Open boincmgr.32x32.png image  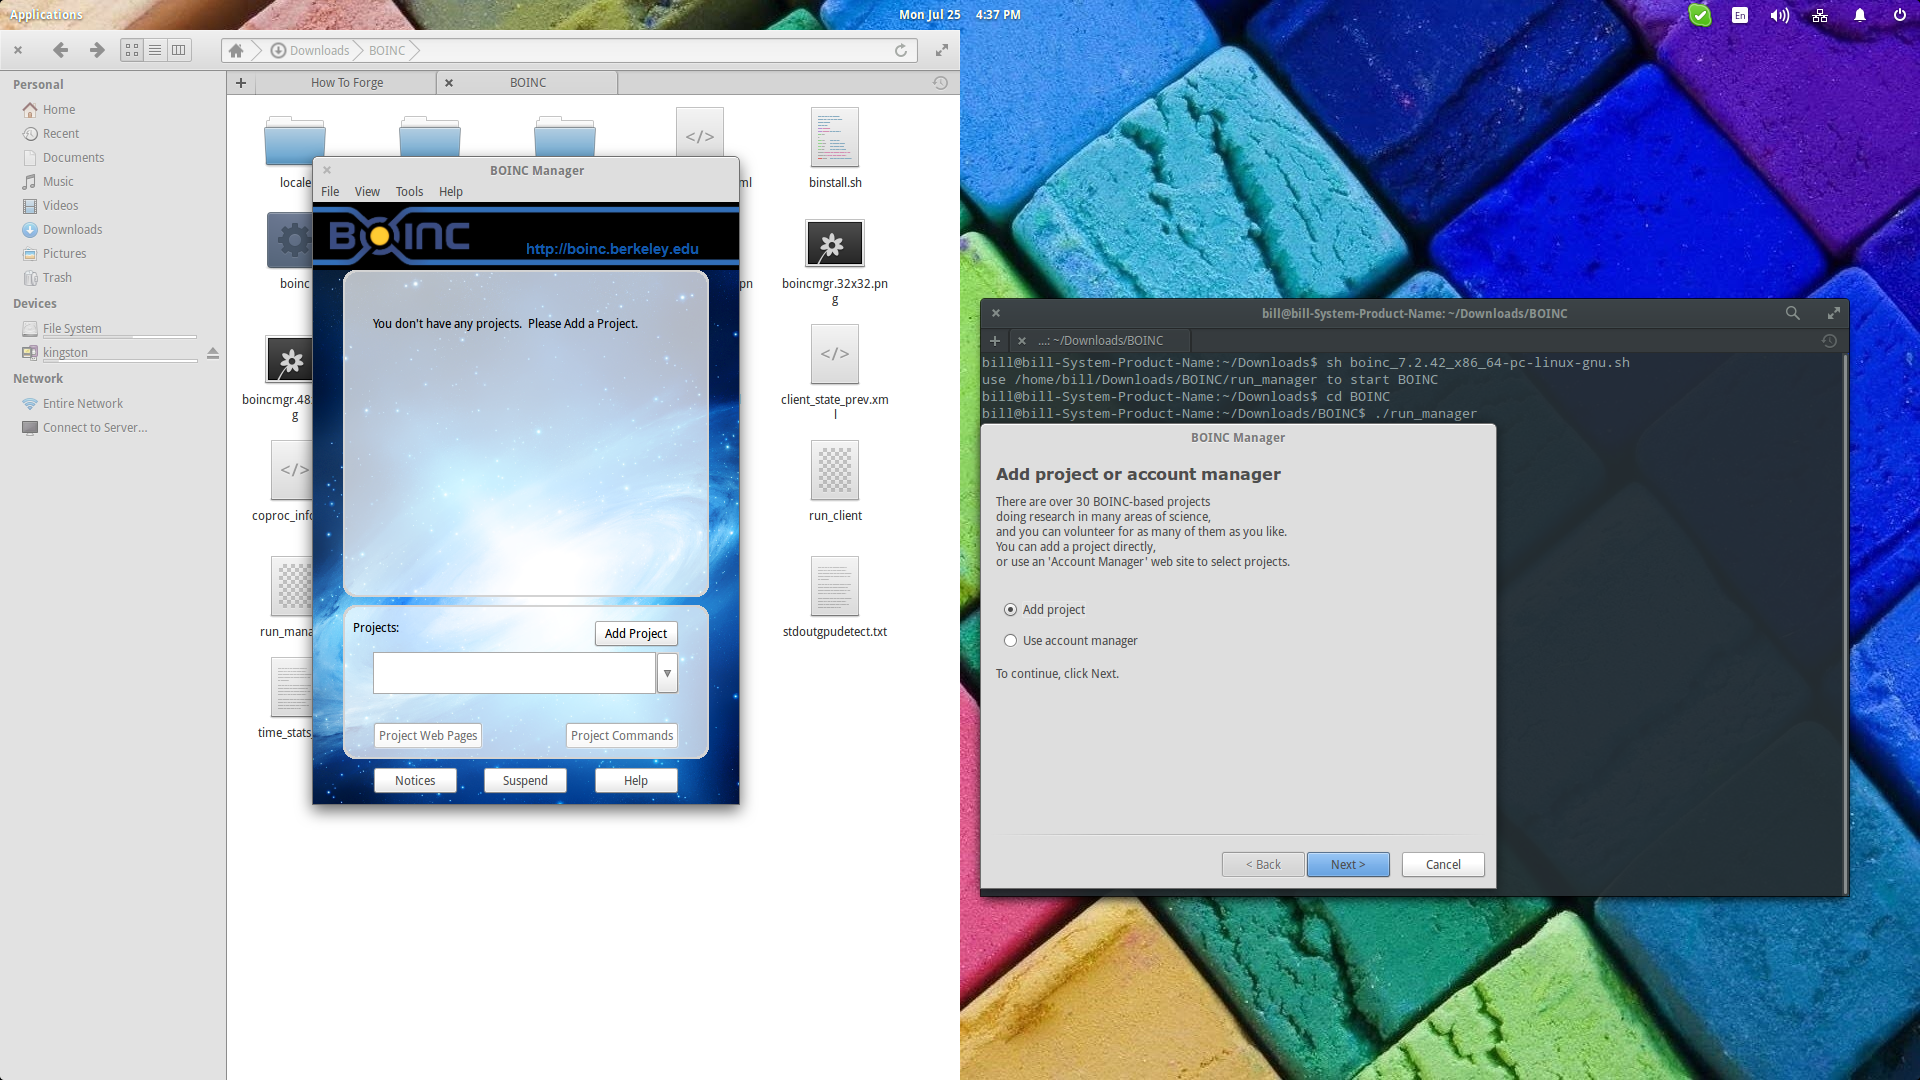[835, 262]
